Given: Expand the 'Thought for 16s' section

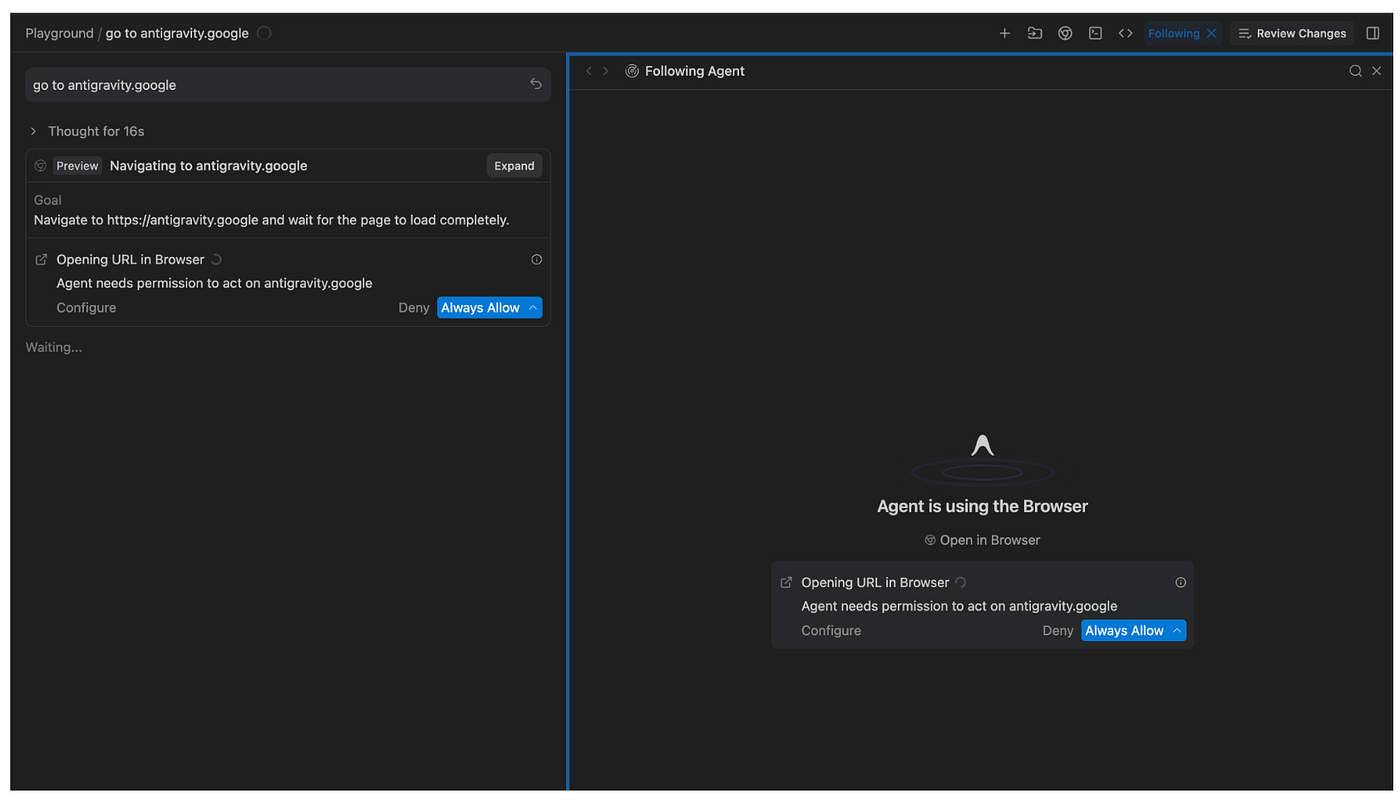Looking at the screenshot, I should pos(34,131).
